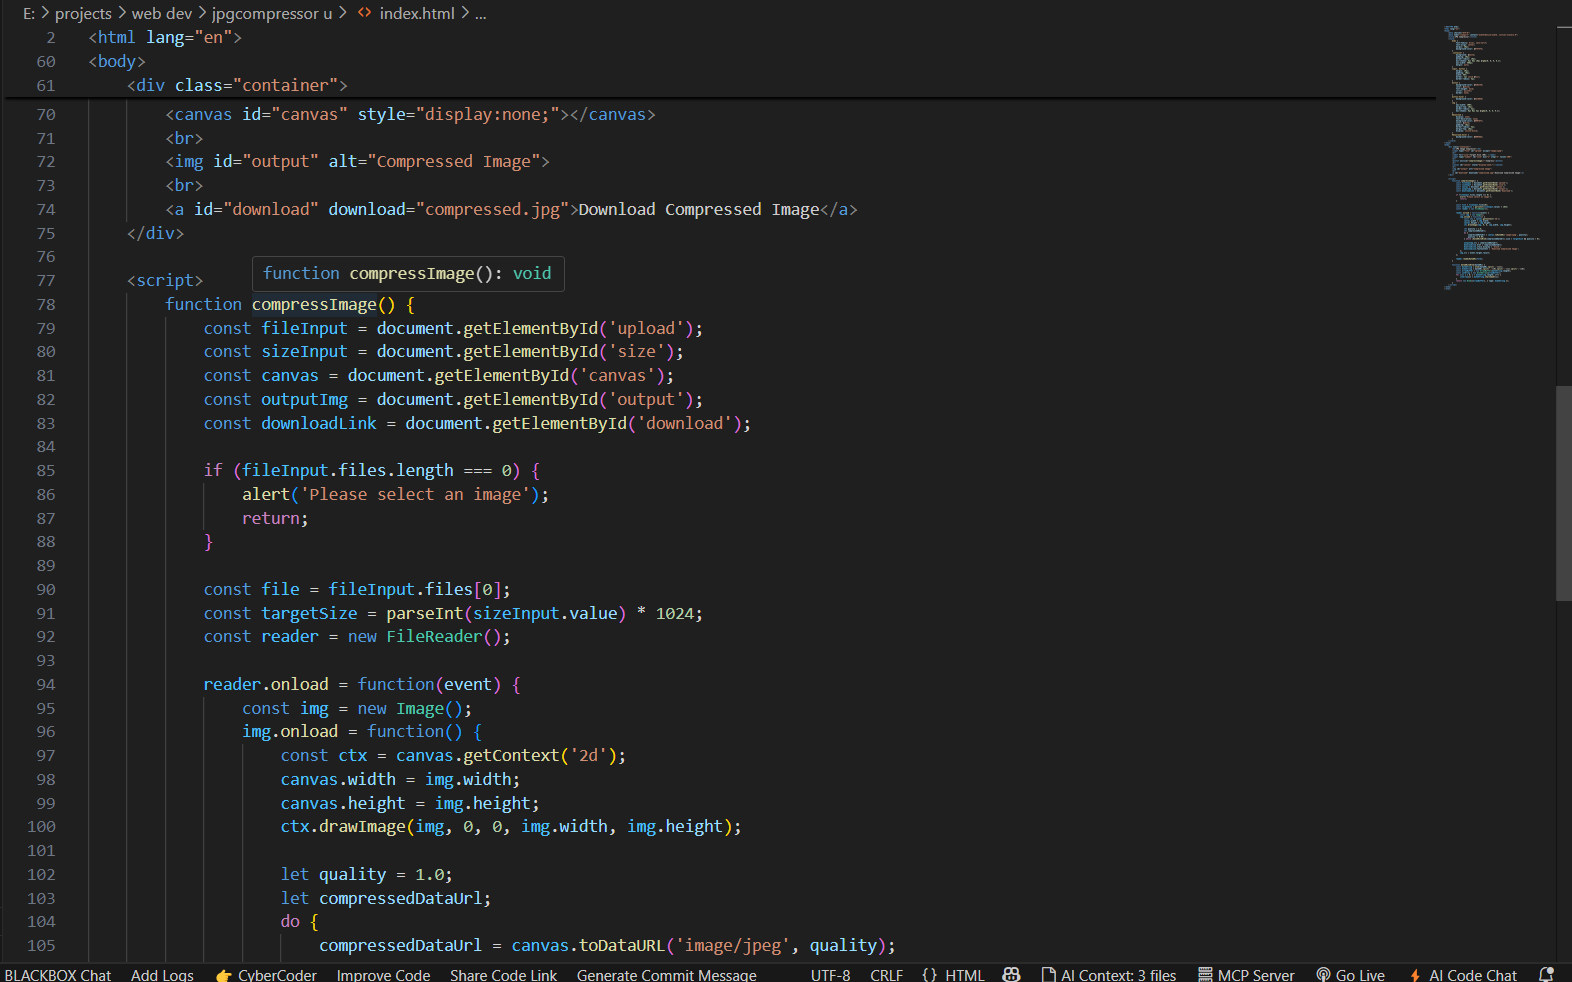Click Improve Code in the status bar
This screenshot has height=982, width=1572.
tap(383, 975)
